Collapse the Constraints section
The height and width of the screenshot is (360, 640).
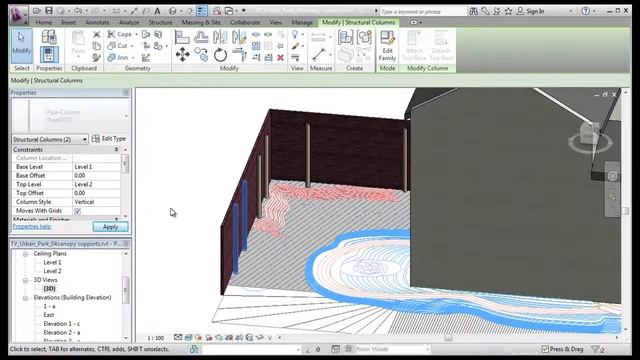click(116, 150)
